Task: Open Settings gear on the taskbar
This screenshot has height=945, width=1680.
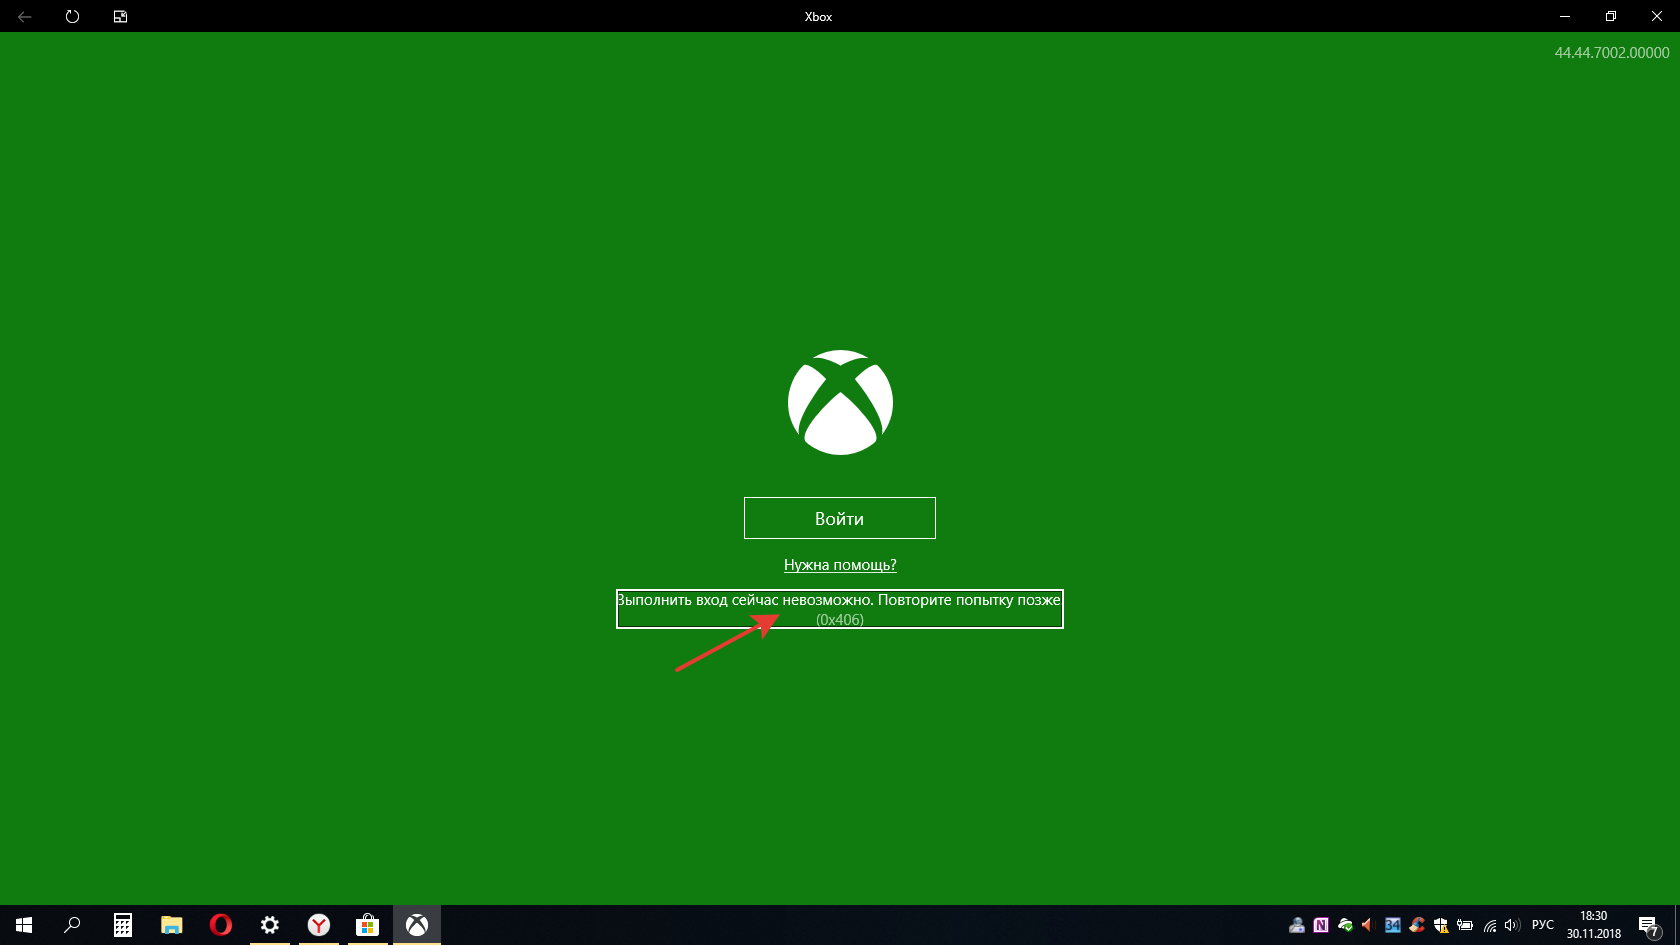Action: coord(270,925)
